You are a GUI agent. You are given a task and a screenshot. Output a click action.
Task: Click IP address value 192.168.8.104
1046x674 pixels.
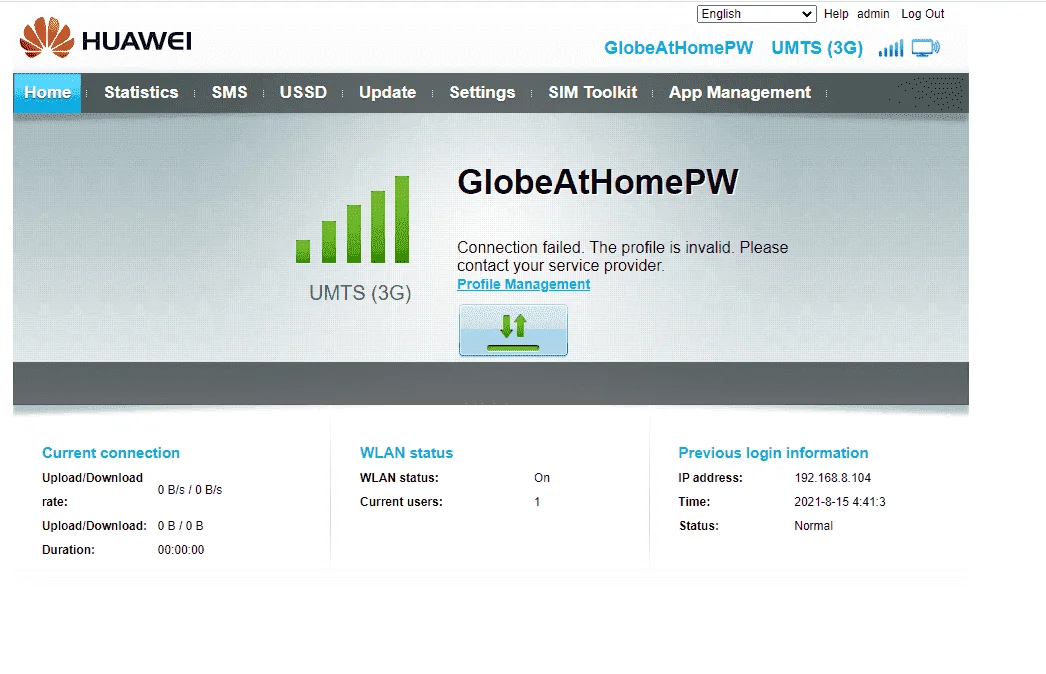(833, 478)
